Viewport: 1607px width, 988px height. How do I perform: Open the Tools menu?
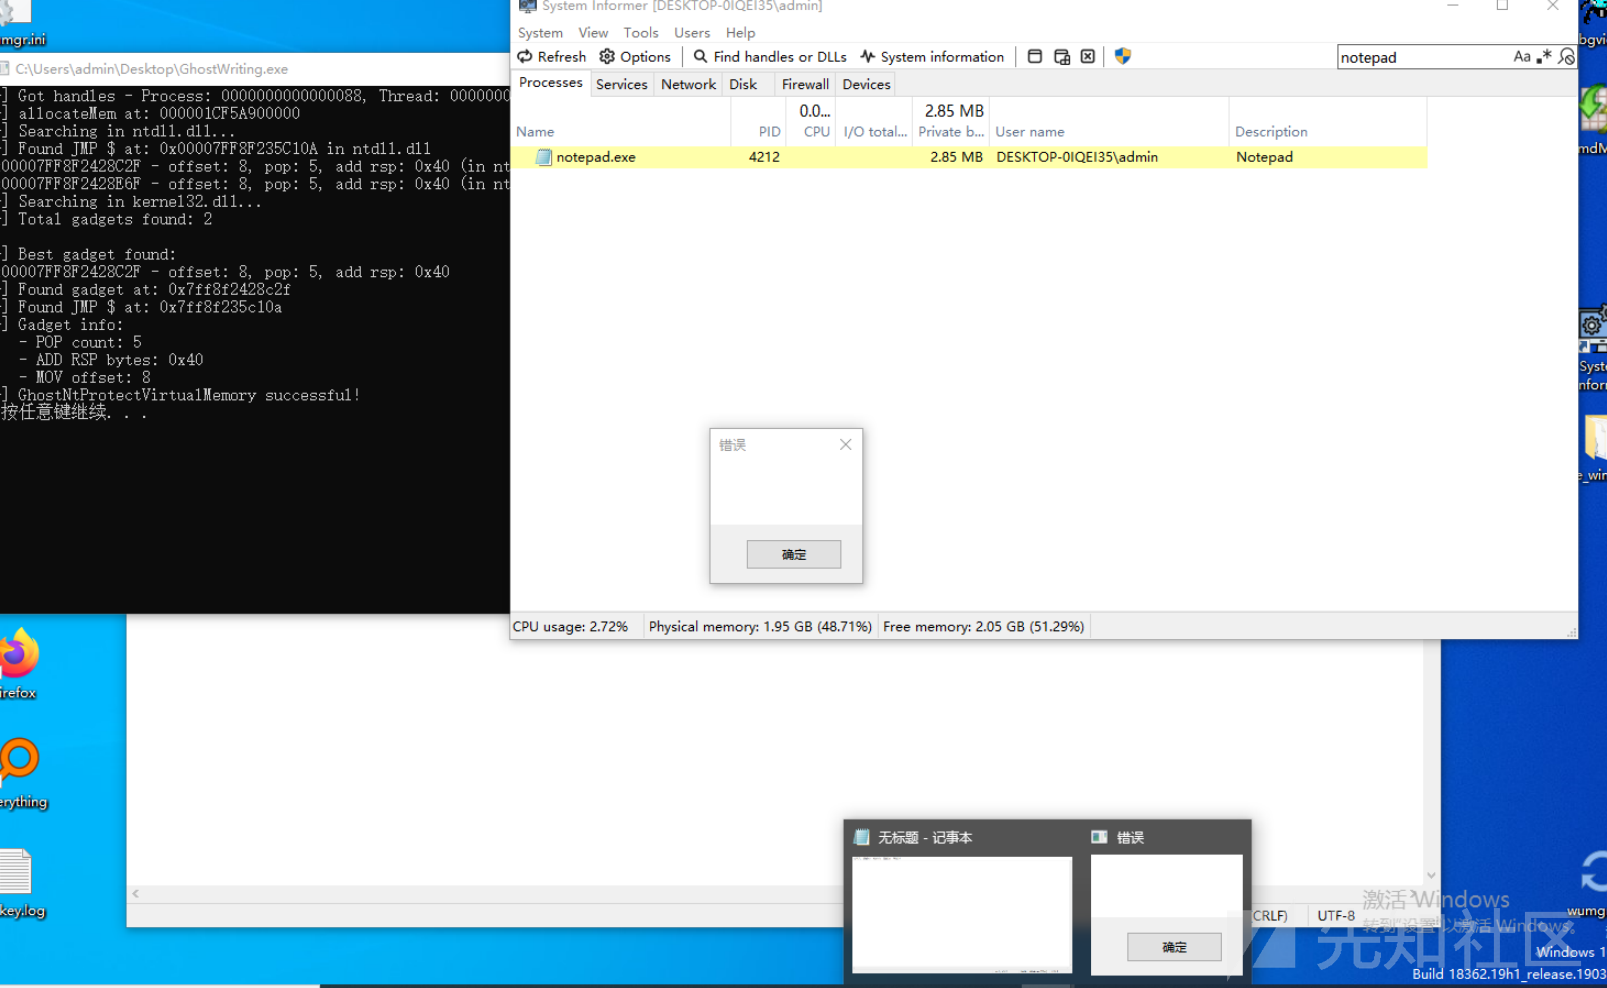click(x=641, y=33)
